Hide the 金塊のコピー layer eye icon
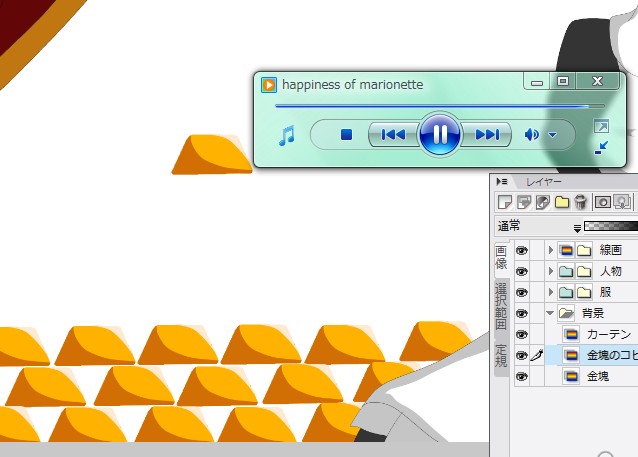The width and height of the screenshot is (638, 457). tap(522, 355)
